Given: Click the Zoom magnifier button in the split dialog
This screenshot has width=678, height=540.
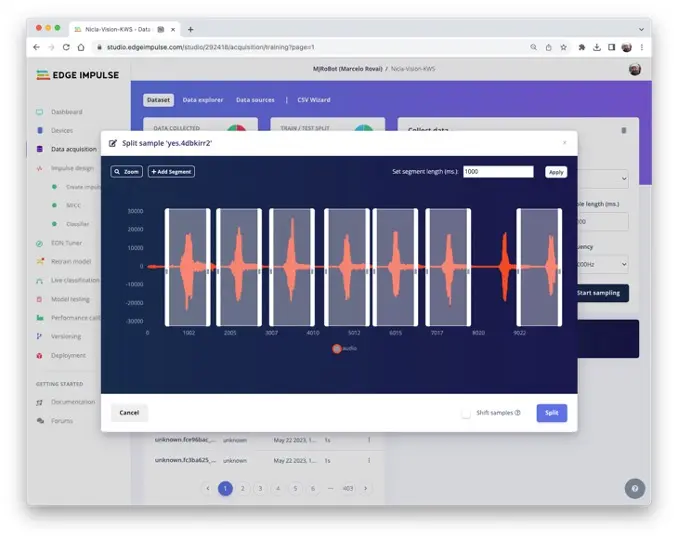Looking at the screenshot, I should (126, 172).
